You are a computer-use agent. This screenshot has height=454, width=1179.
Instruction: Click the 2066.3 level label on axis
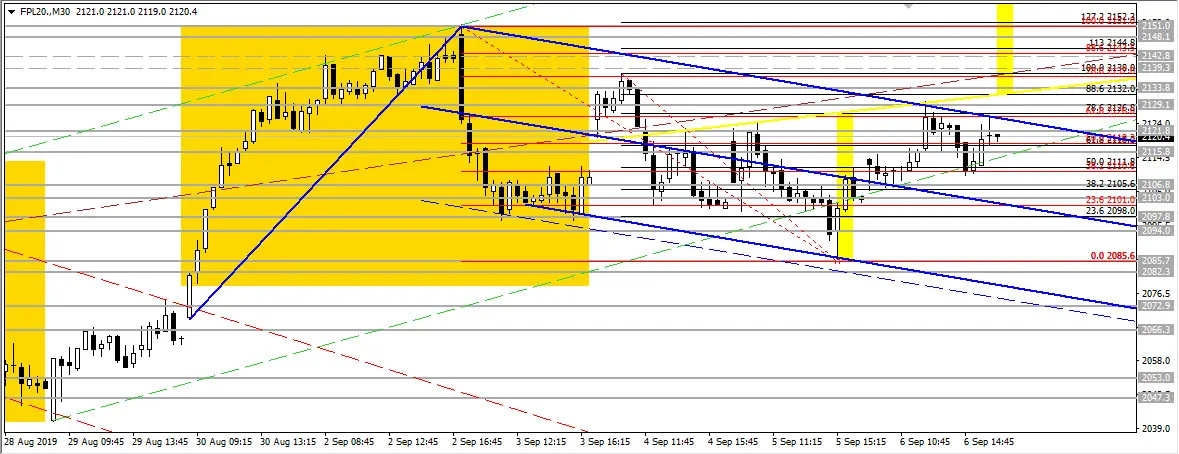pyautogui.click(x=1156, y=329)
